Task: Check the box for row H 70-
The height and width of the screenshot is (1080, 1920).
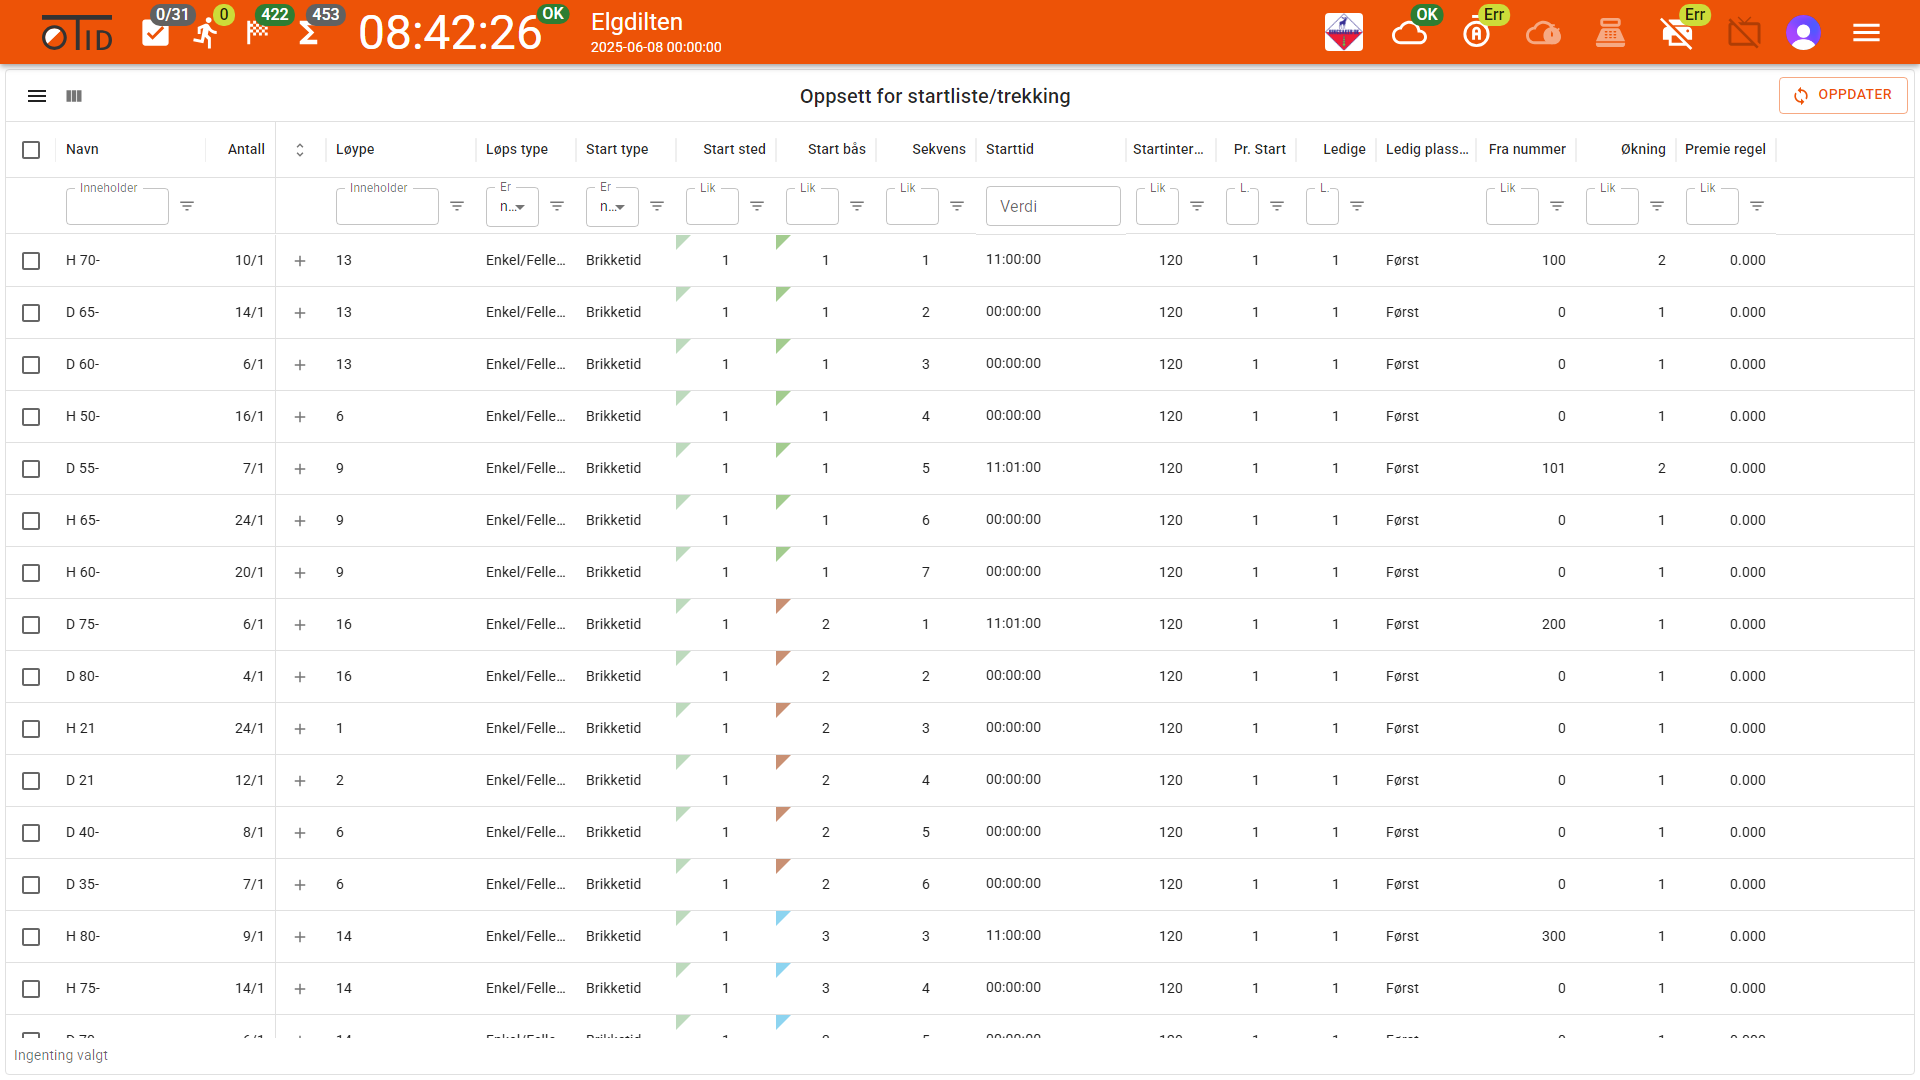Action: click(31, 261)
